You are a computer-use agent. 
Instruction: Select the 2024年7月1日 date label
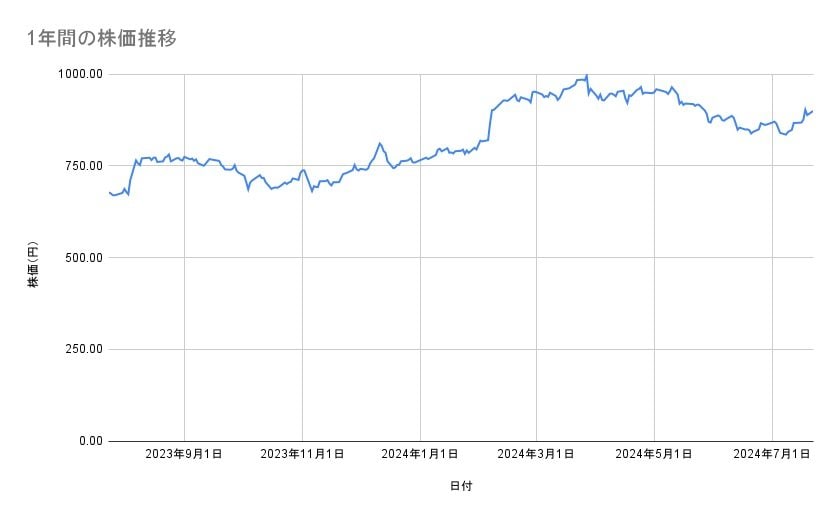click(x=772, y=455)
